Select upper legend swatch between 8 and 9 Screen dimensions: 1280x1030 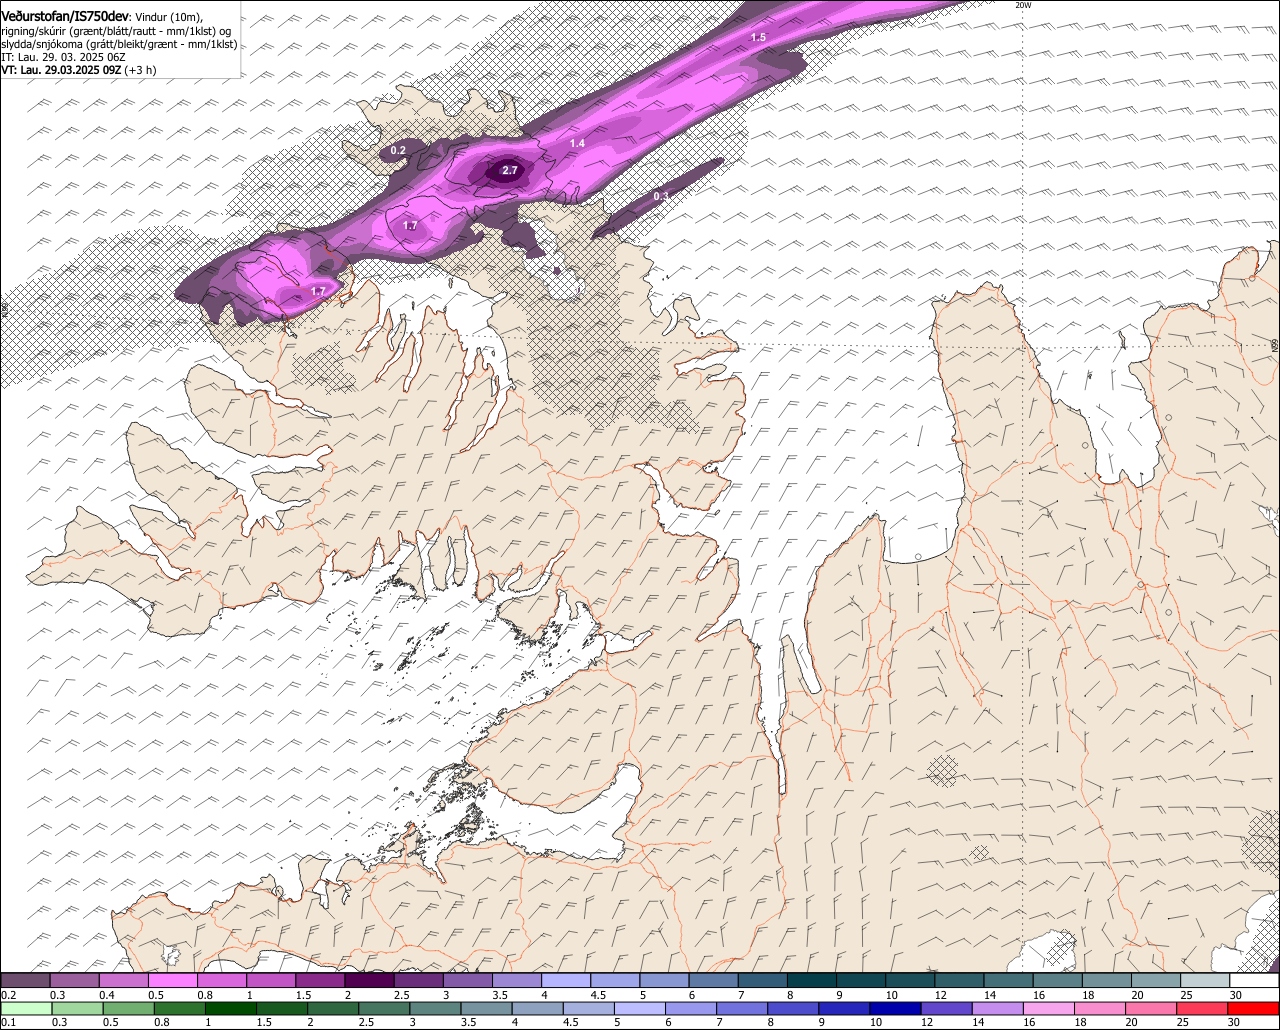[812, 981]
